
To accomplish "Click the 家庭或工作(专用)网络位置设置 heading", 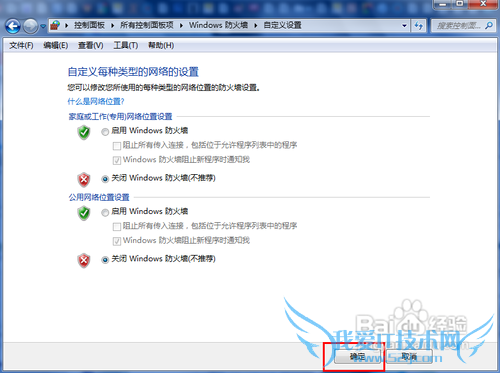I will 120,116.
